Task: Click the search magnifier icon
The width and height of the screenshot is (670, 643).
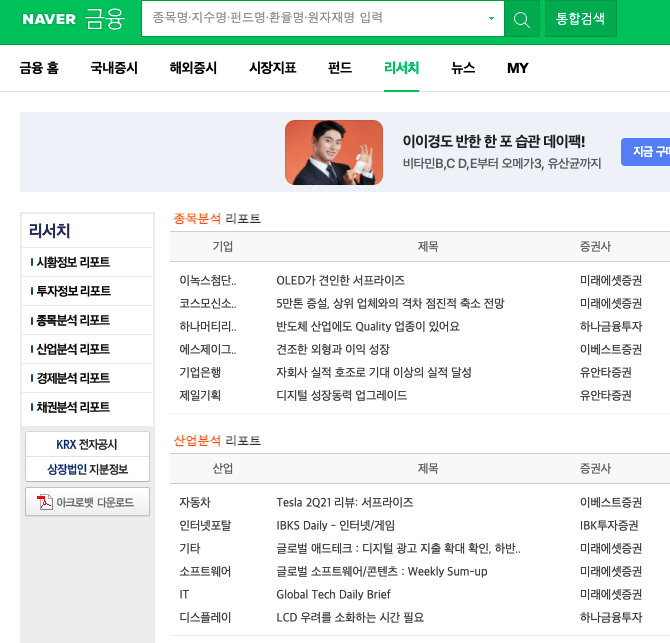Action: click(522, 19)
